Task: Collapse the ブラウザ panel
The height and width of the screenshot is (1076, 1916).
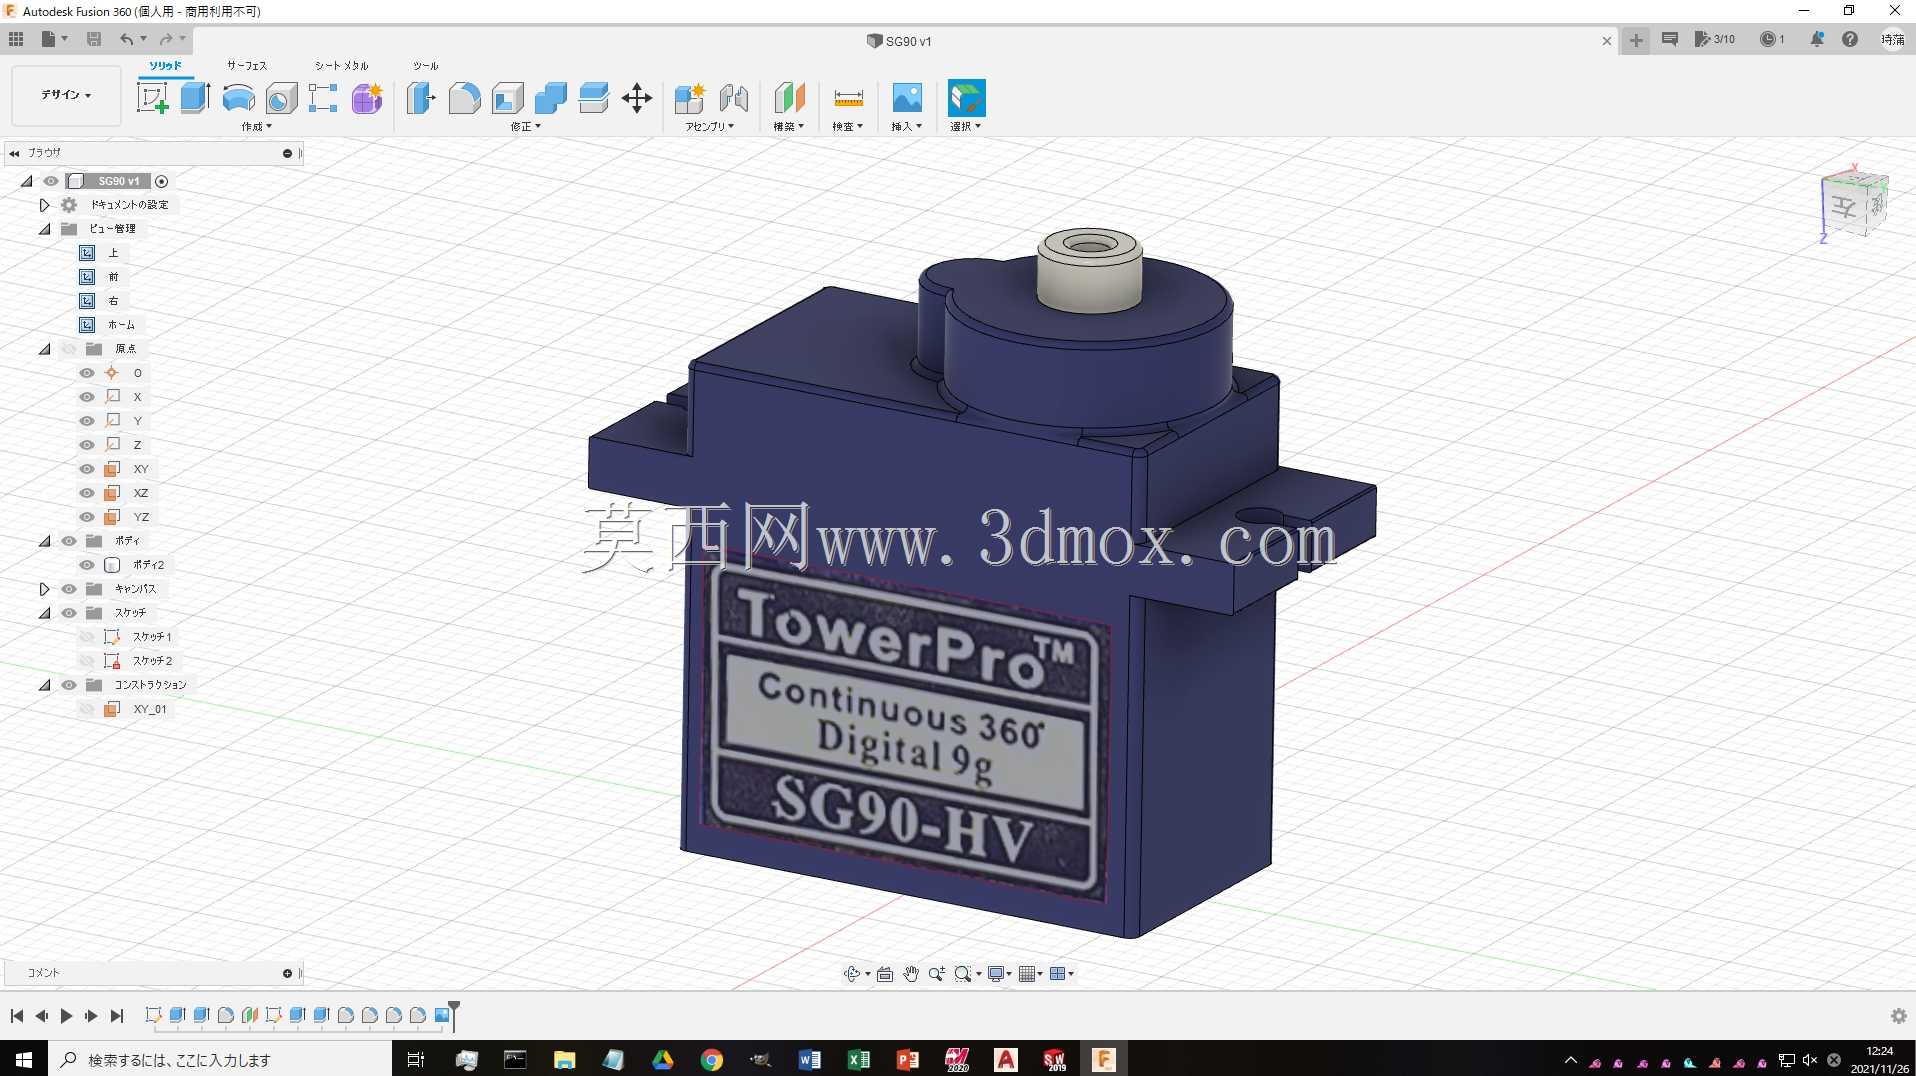Action: click(x=15, y=153)
